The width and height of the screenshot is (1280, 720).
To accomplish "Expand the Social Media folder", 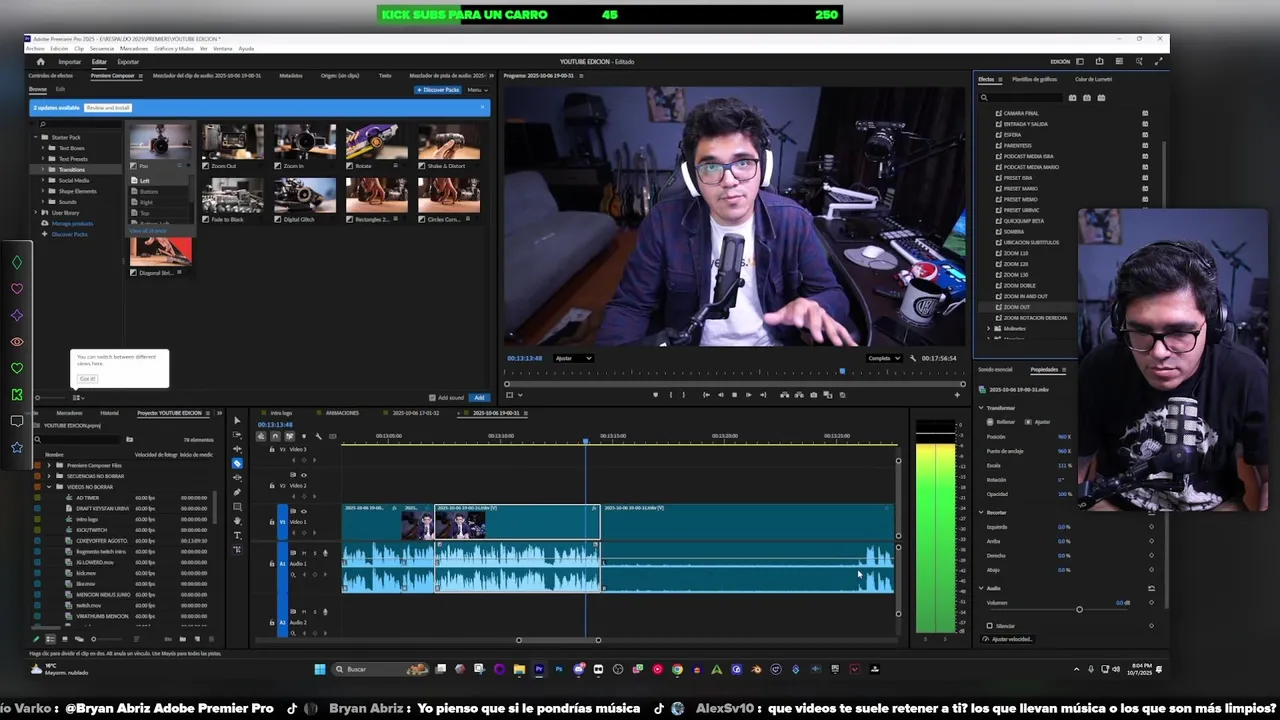I will [45, 180].
